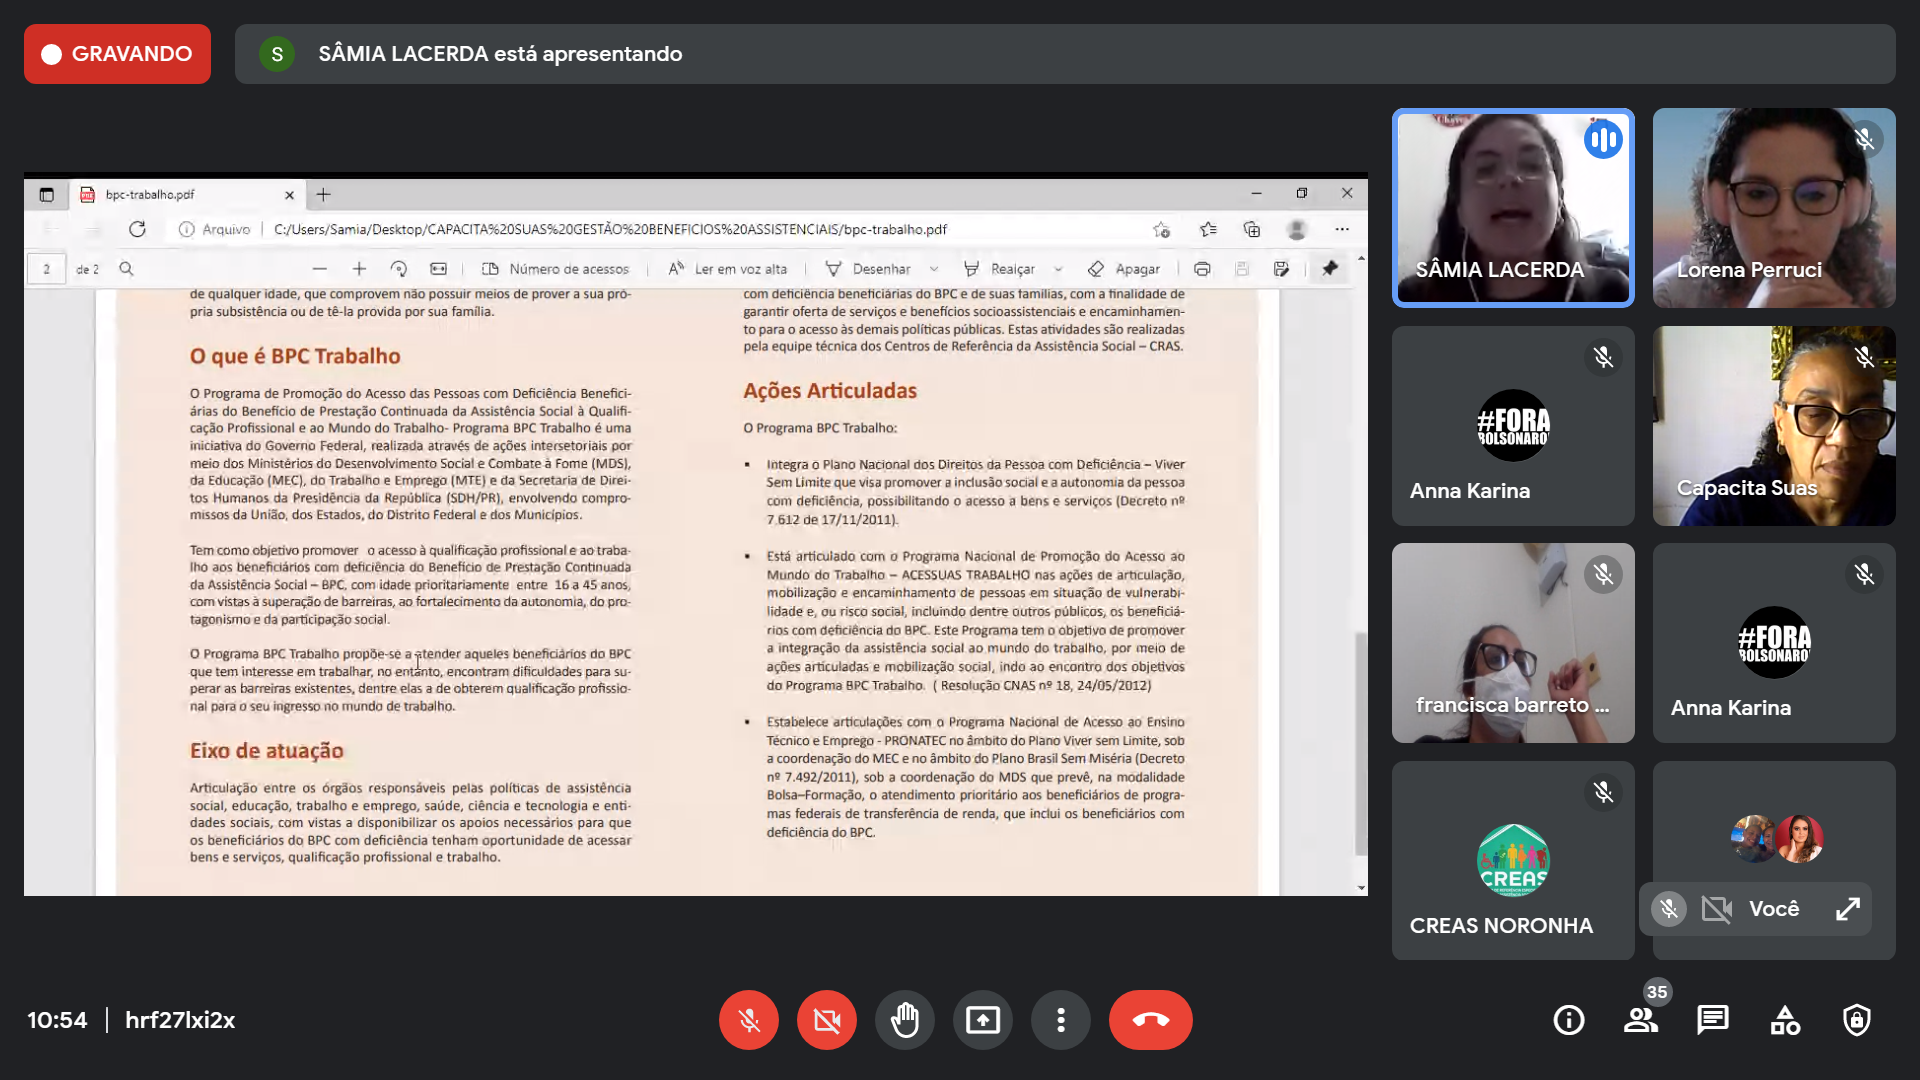Raise your hand in the meeting
This screenshot has width=1920, height=1080.
pos(905,1020)
